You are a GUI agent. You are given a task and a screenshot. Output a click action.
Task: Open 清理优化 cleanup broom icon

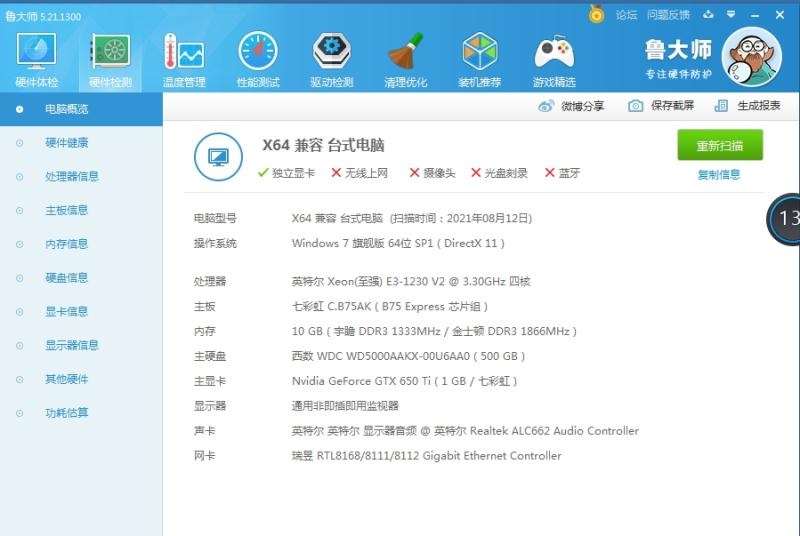(x=406, y=60)
